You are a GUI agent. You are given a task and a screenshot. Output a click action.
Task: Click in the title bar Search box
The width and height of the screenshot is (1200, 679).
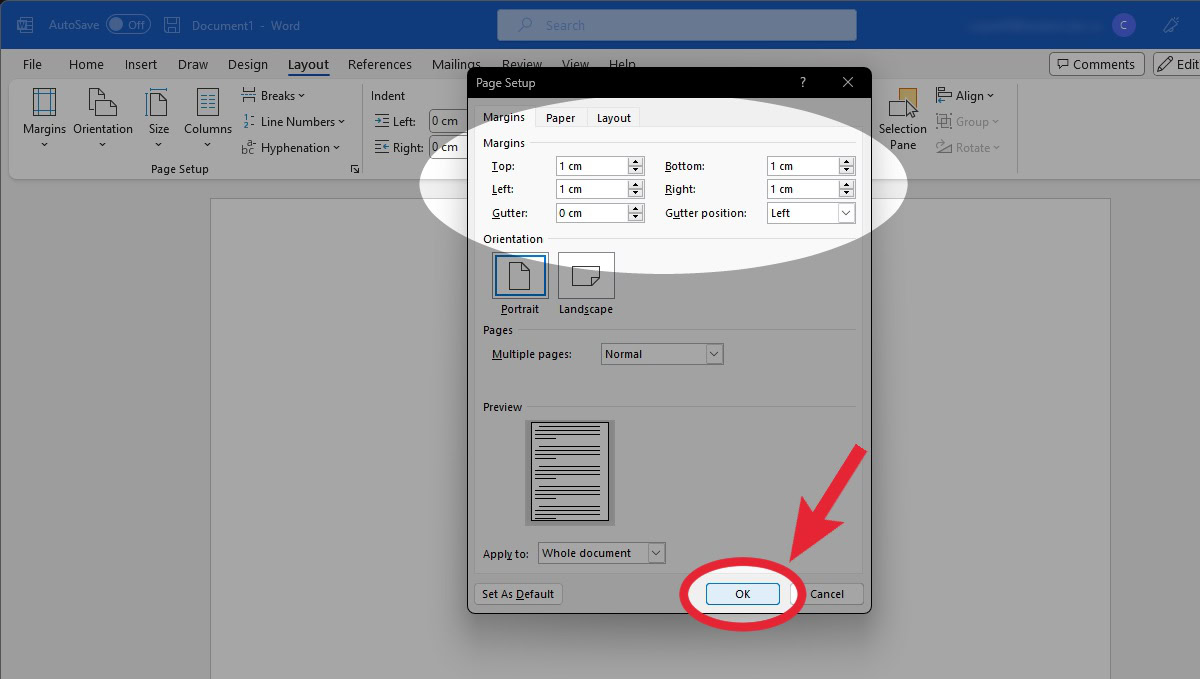[x=676, y=25]
